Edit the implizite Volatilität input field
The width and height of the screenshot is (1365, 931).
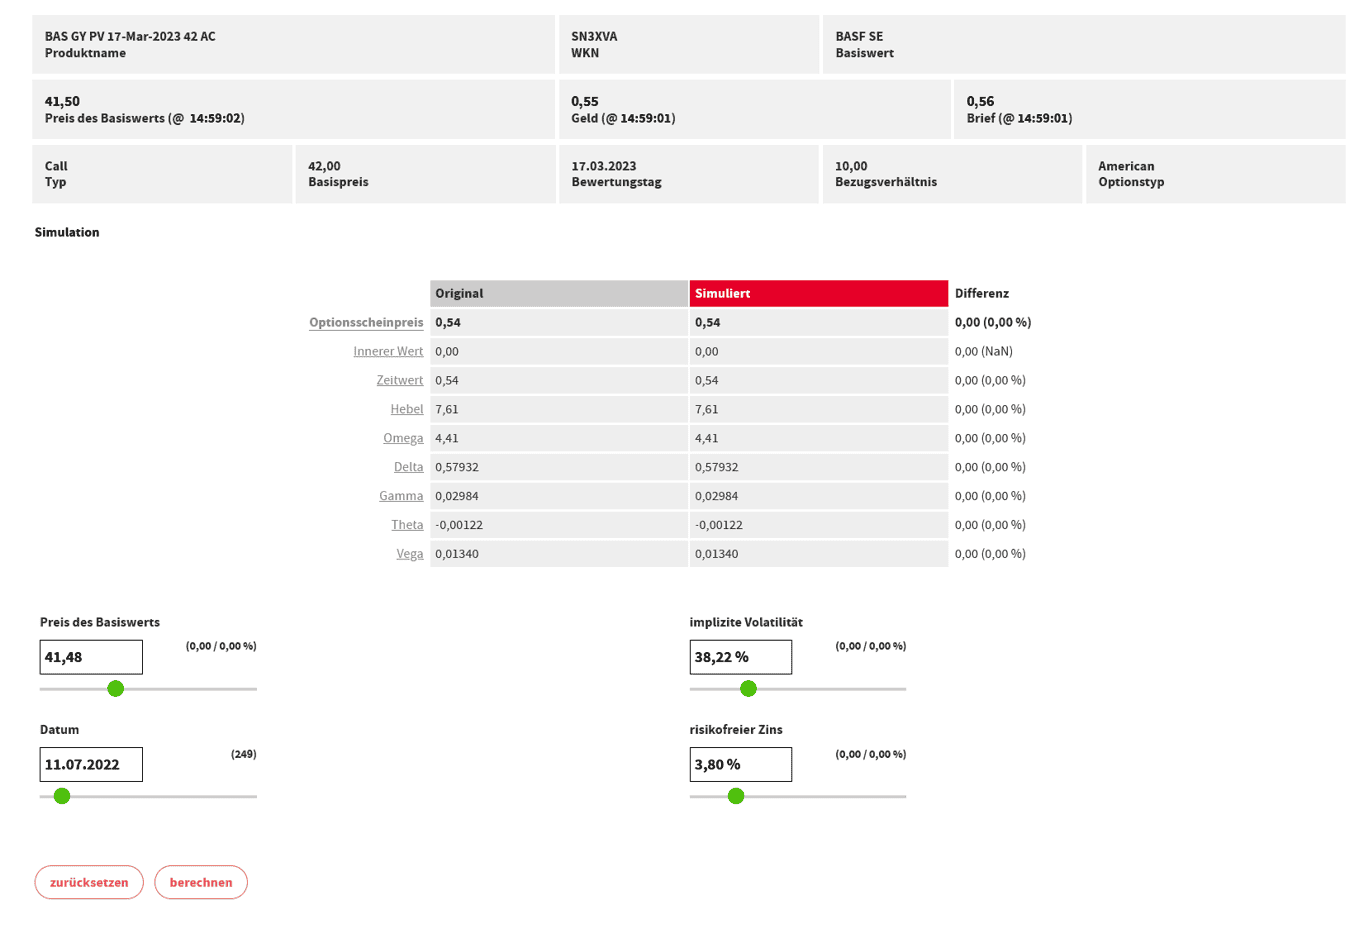coord(740,657)
